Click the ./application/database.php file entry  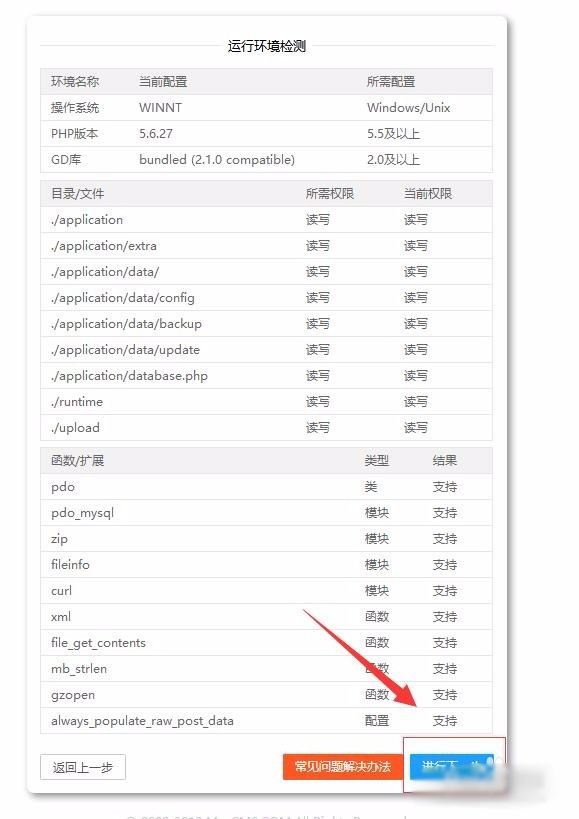coord(129,376)
